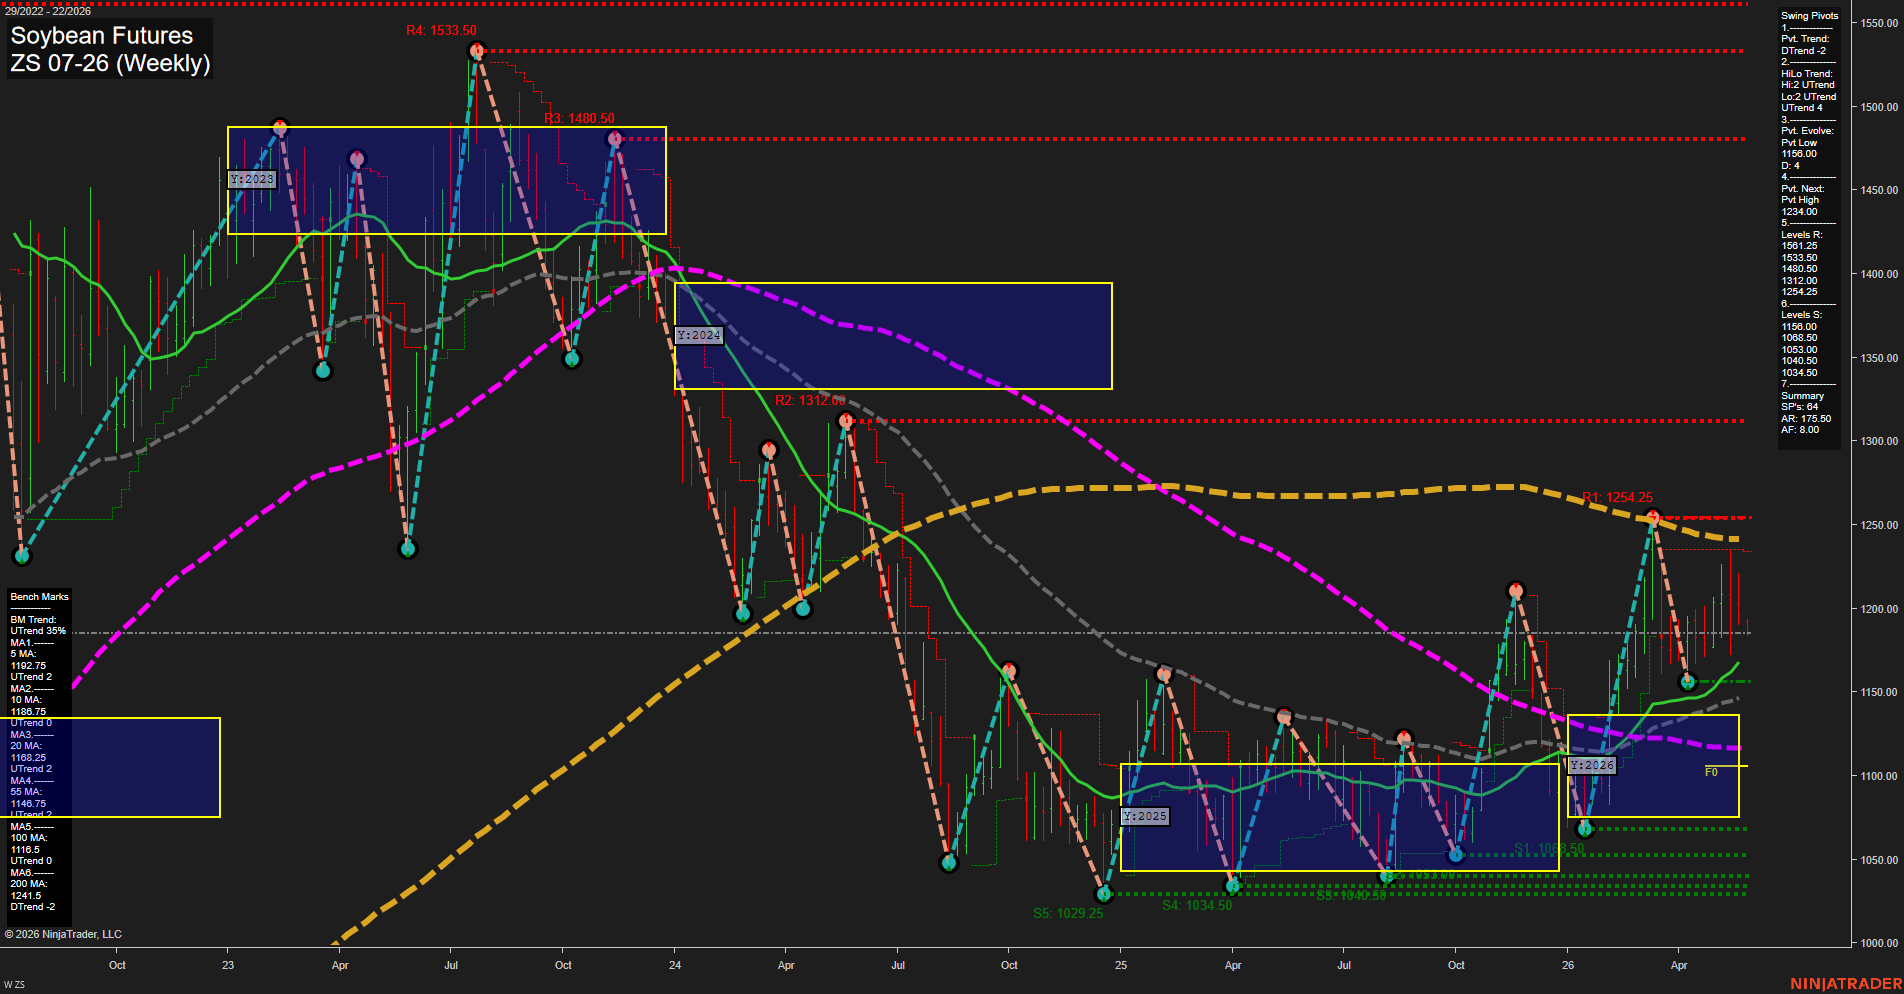This screenshot has height=994, width=1904.
Task: Select the Pvt. Evolve: entry
Action: (1807, 131)
